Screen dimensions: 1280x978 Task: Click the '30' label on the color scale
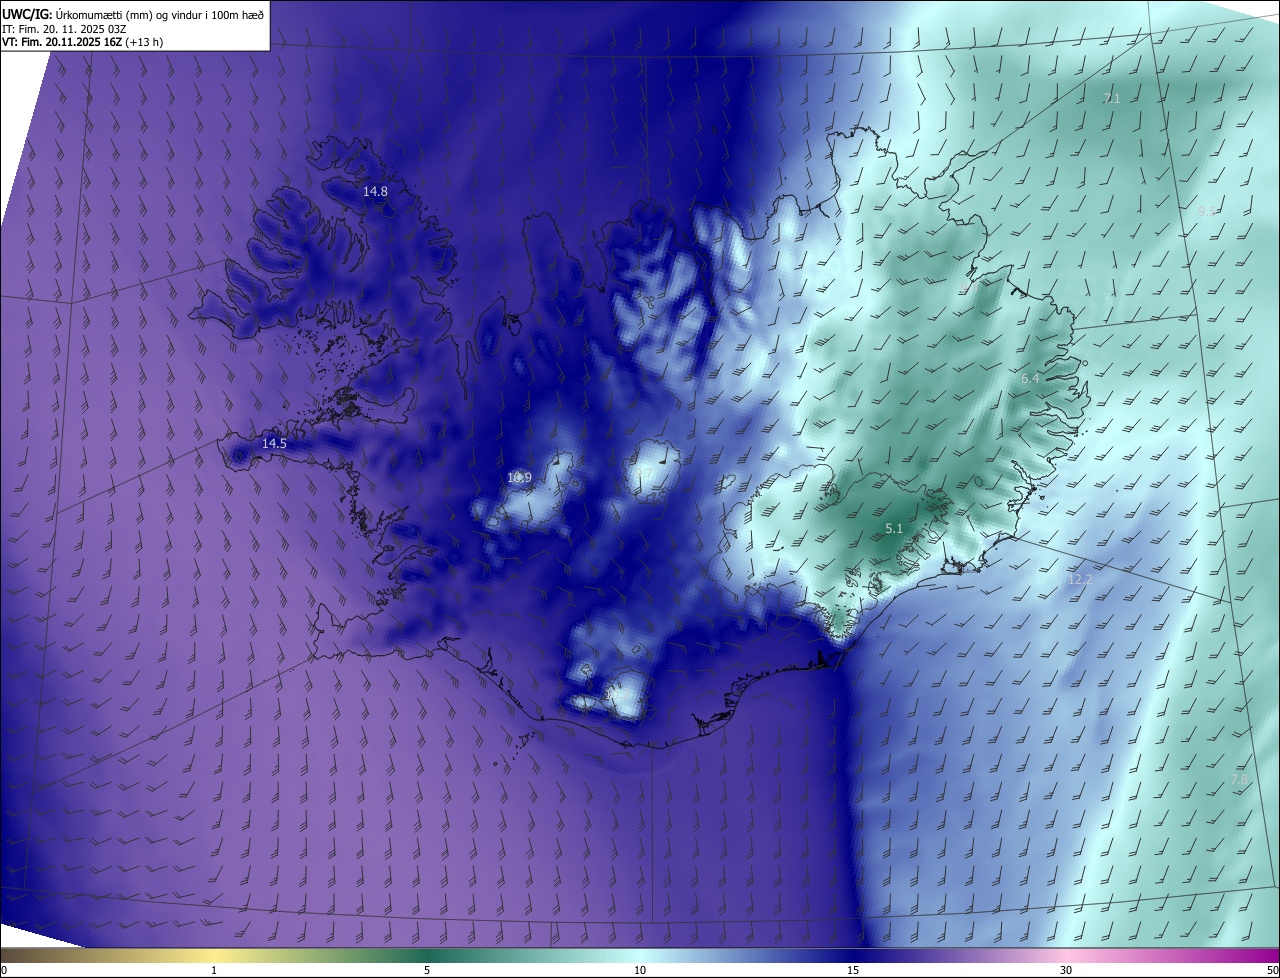1066,970
